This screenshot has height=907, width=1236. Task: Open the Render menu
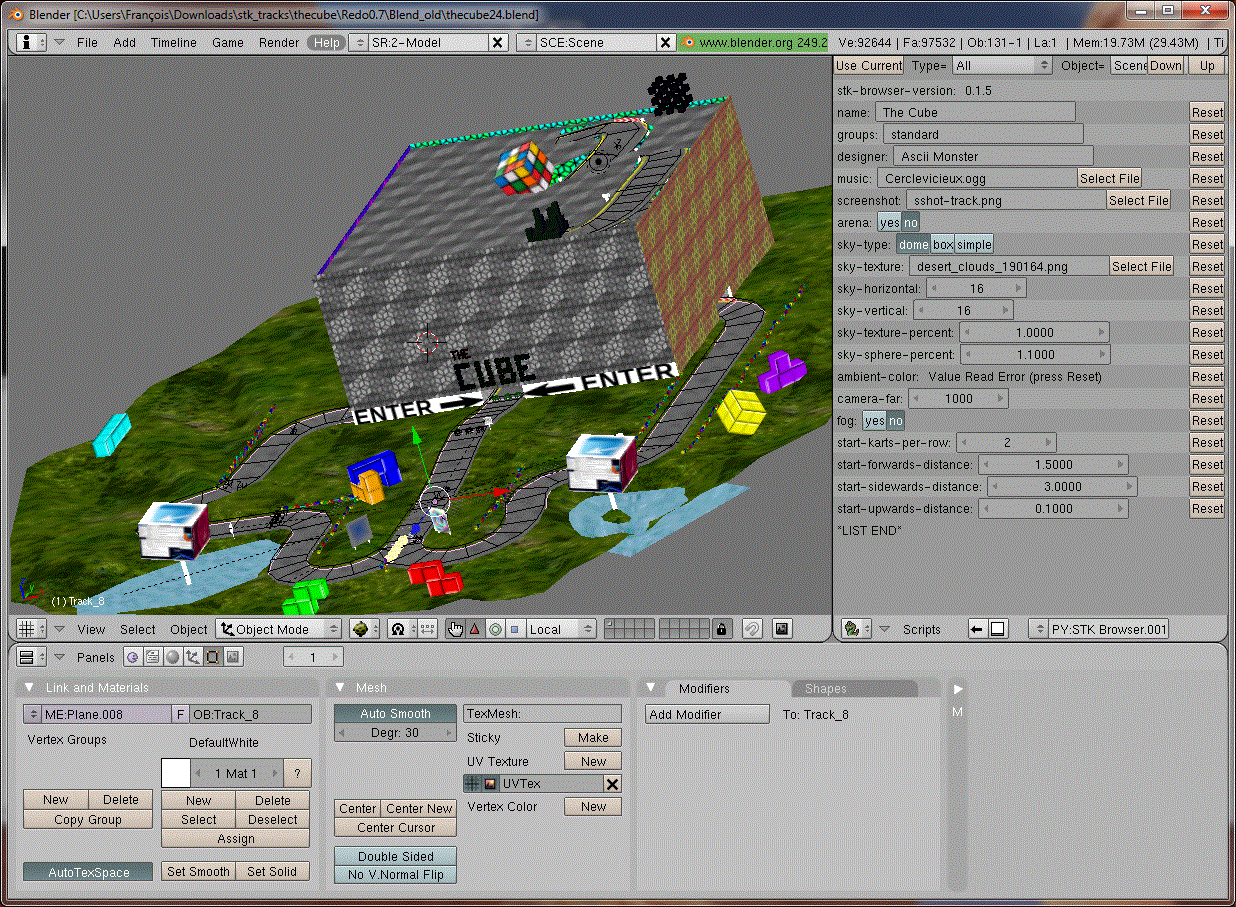[278, 43]
